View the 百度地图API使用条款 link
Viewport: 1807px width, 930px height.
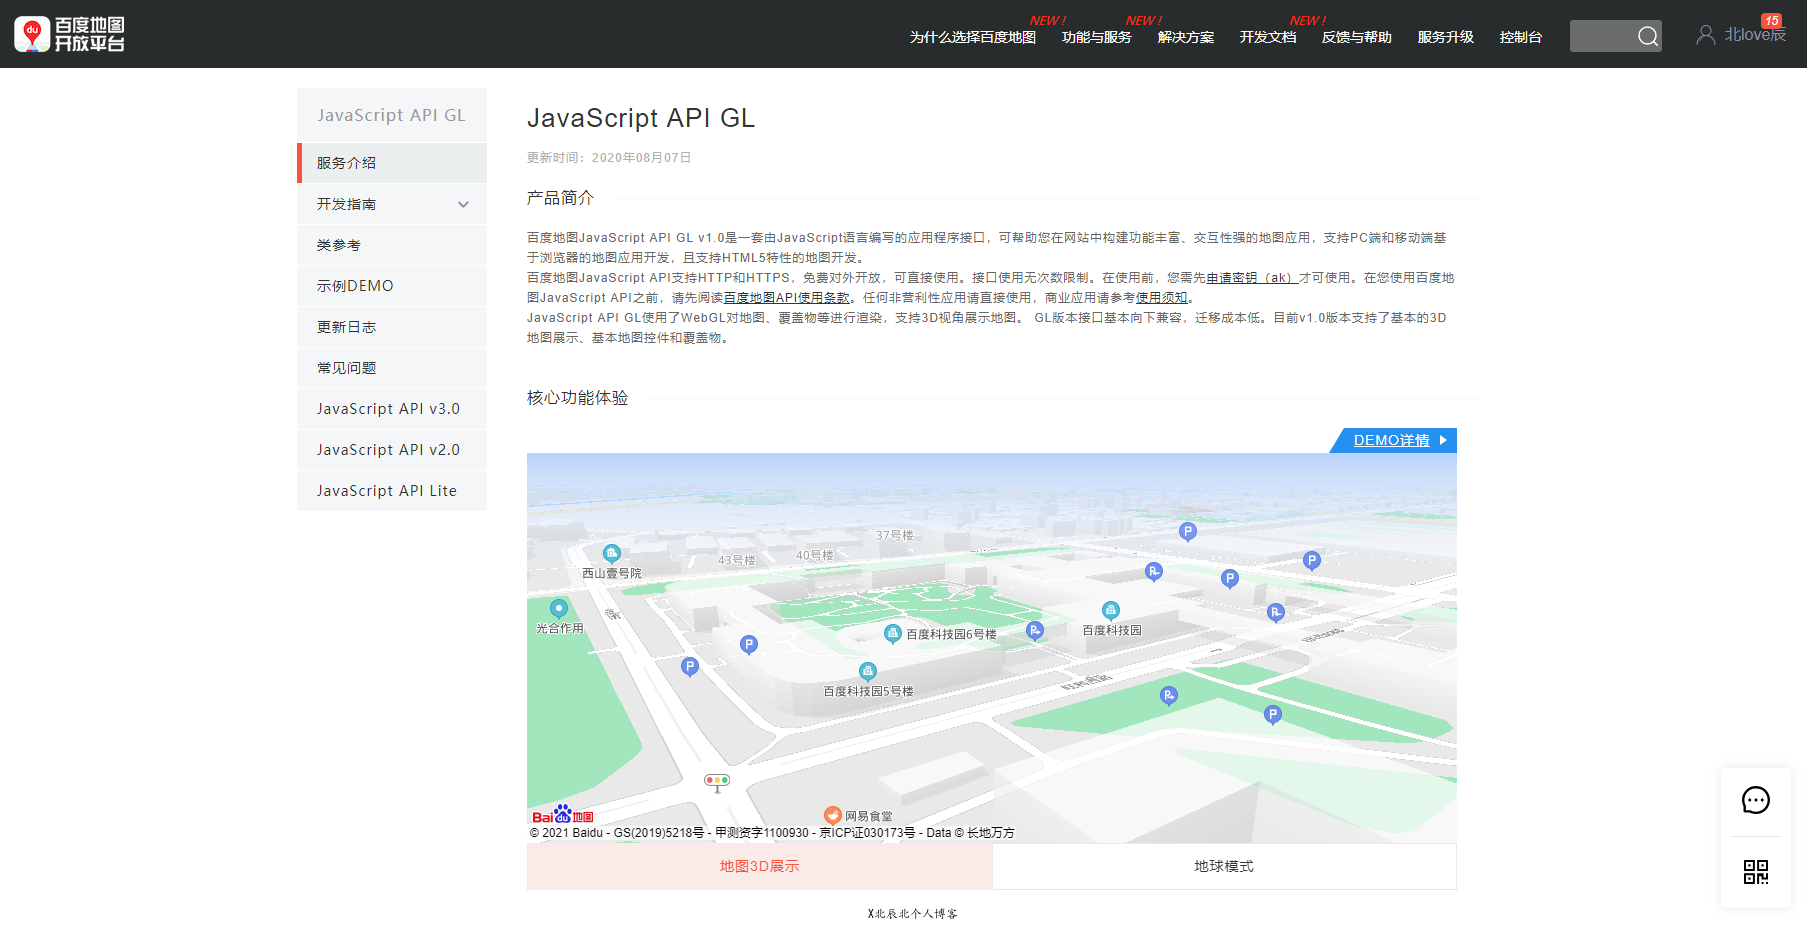click(785, 297)
